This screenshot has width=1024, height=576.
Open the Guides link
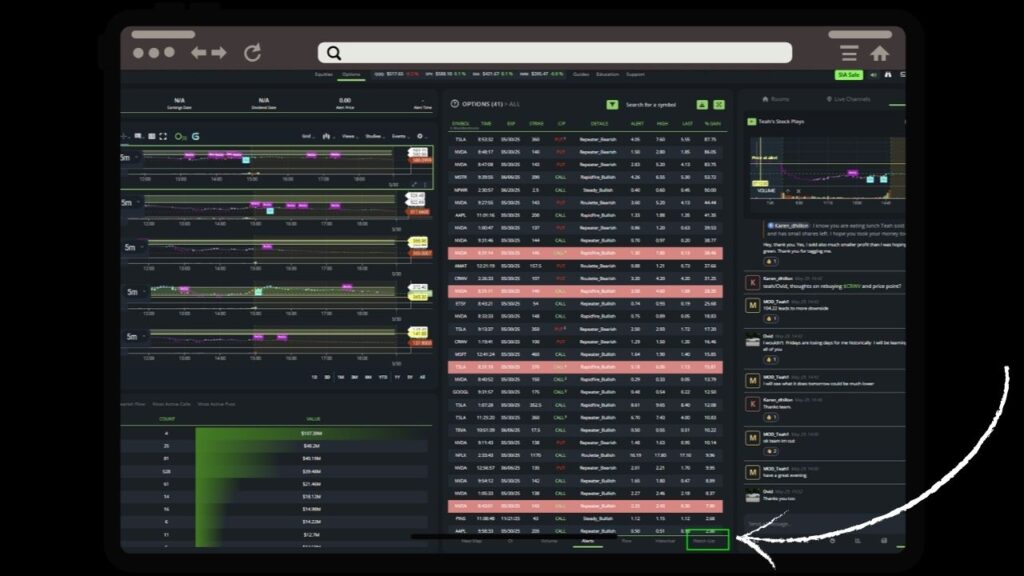click(581, 74)
